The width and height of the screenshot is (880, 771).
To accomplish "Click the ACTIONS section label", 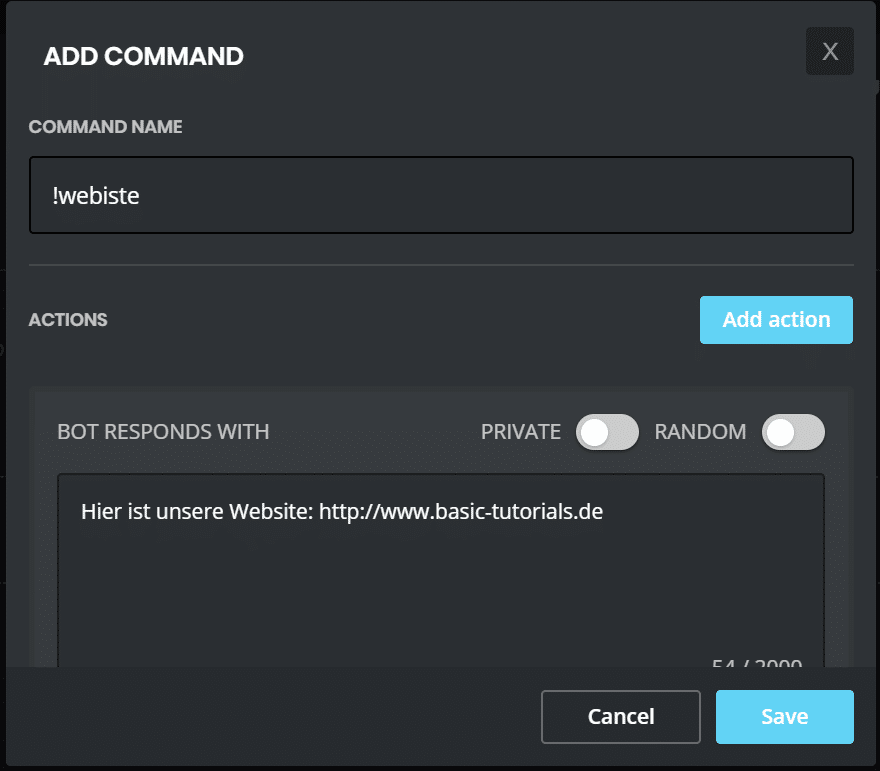I will tap(68, 320).
